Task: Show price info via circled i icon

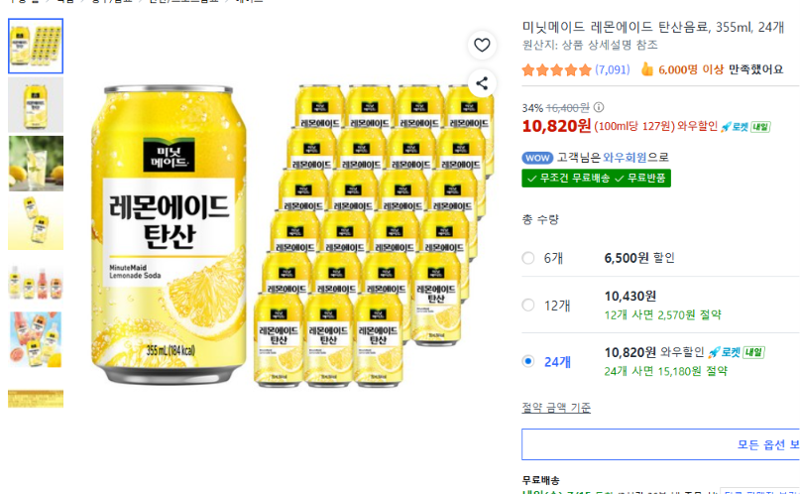Action: point(599,107)
